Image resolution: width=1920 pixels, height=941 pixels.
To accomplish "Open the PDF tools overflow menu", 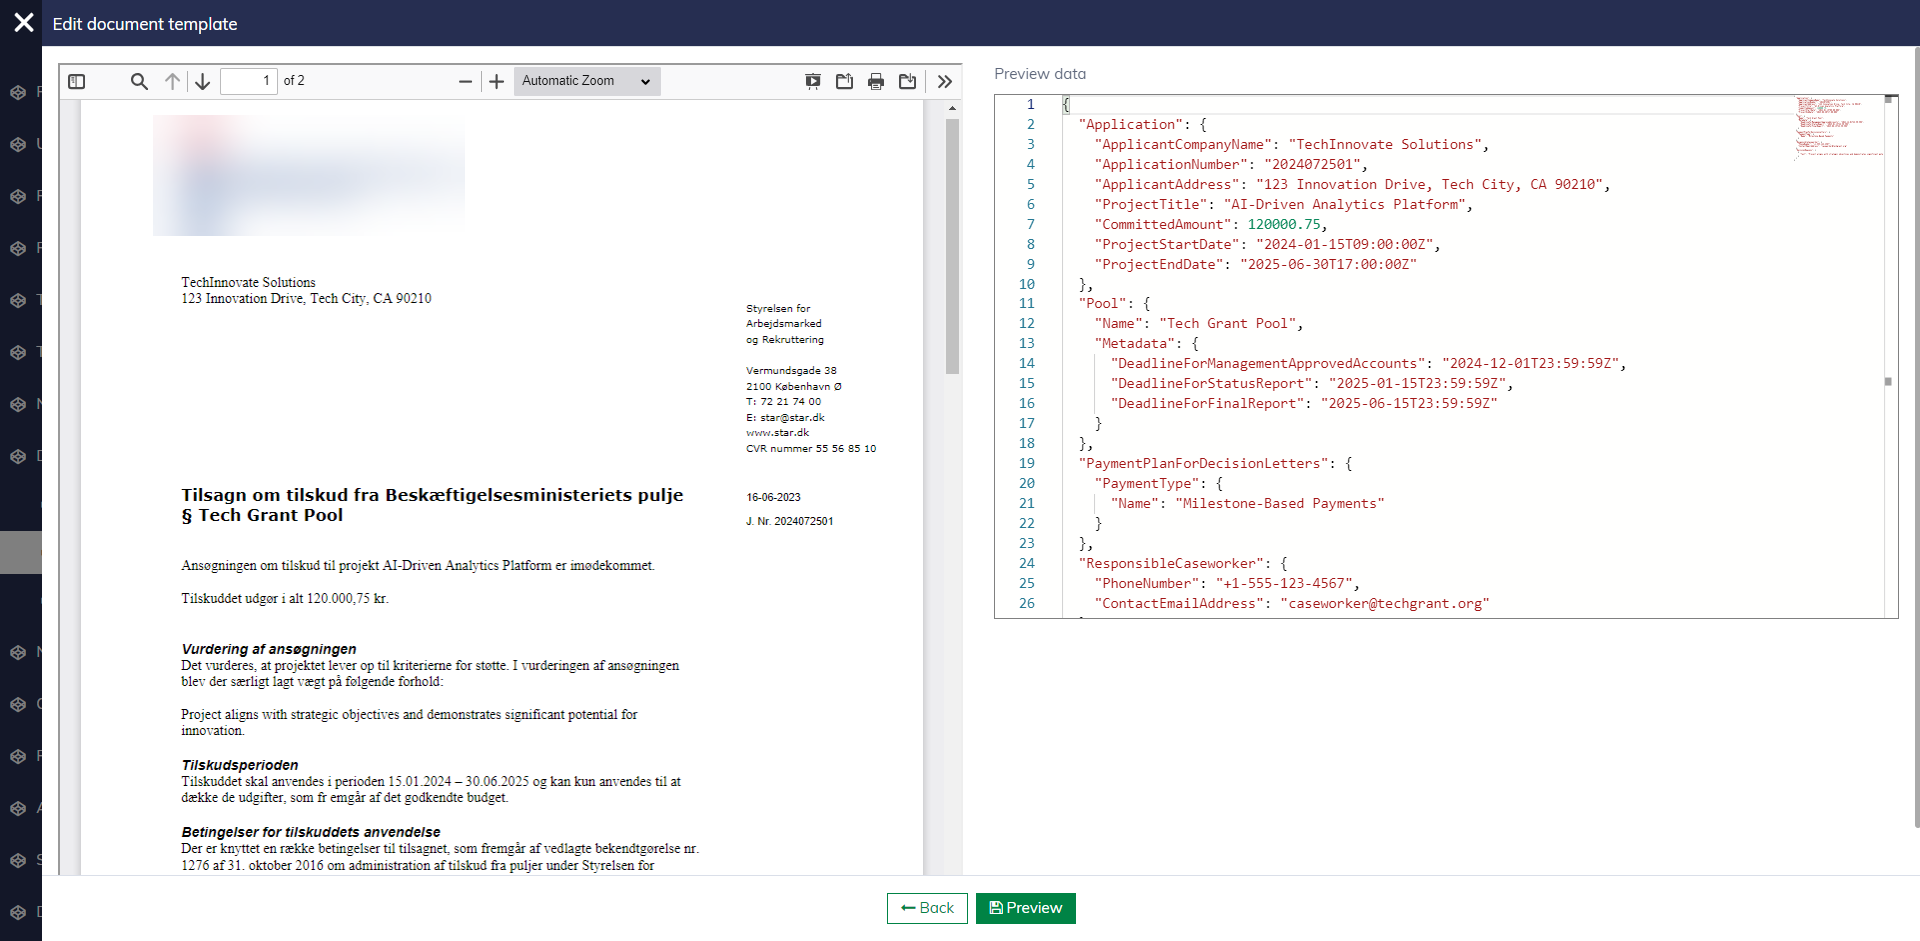I will pos(945,81).
